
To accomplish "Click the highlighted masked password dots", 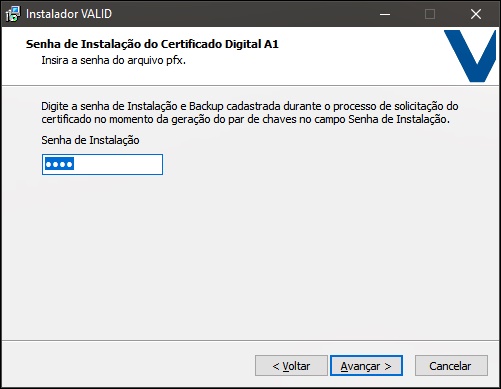I will [59, 164].
